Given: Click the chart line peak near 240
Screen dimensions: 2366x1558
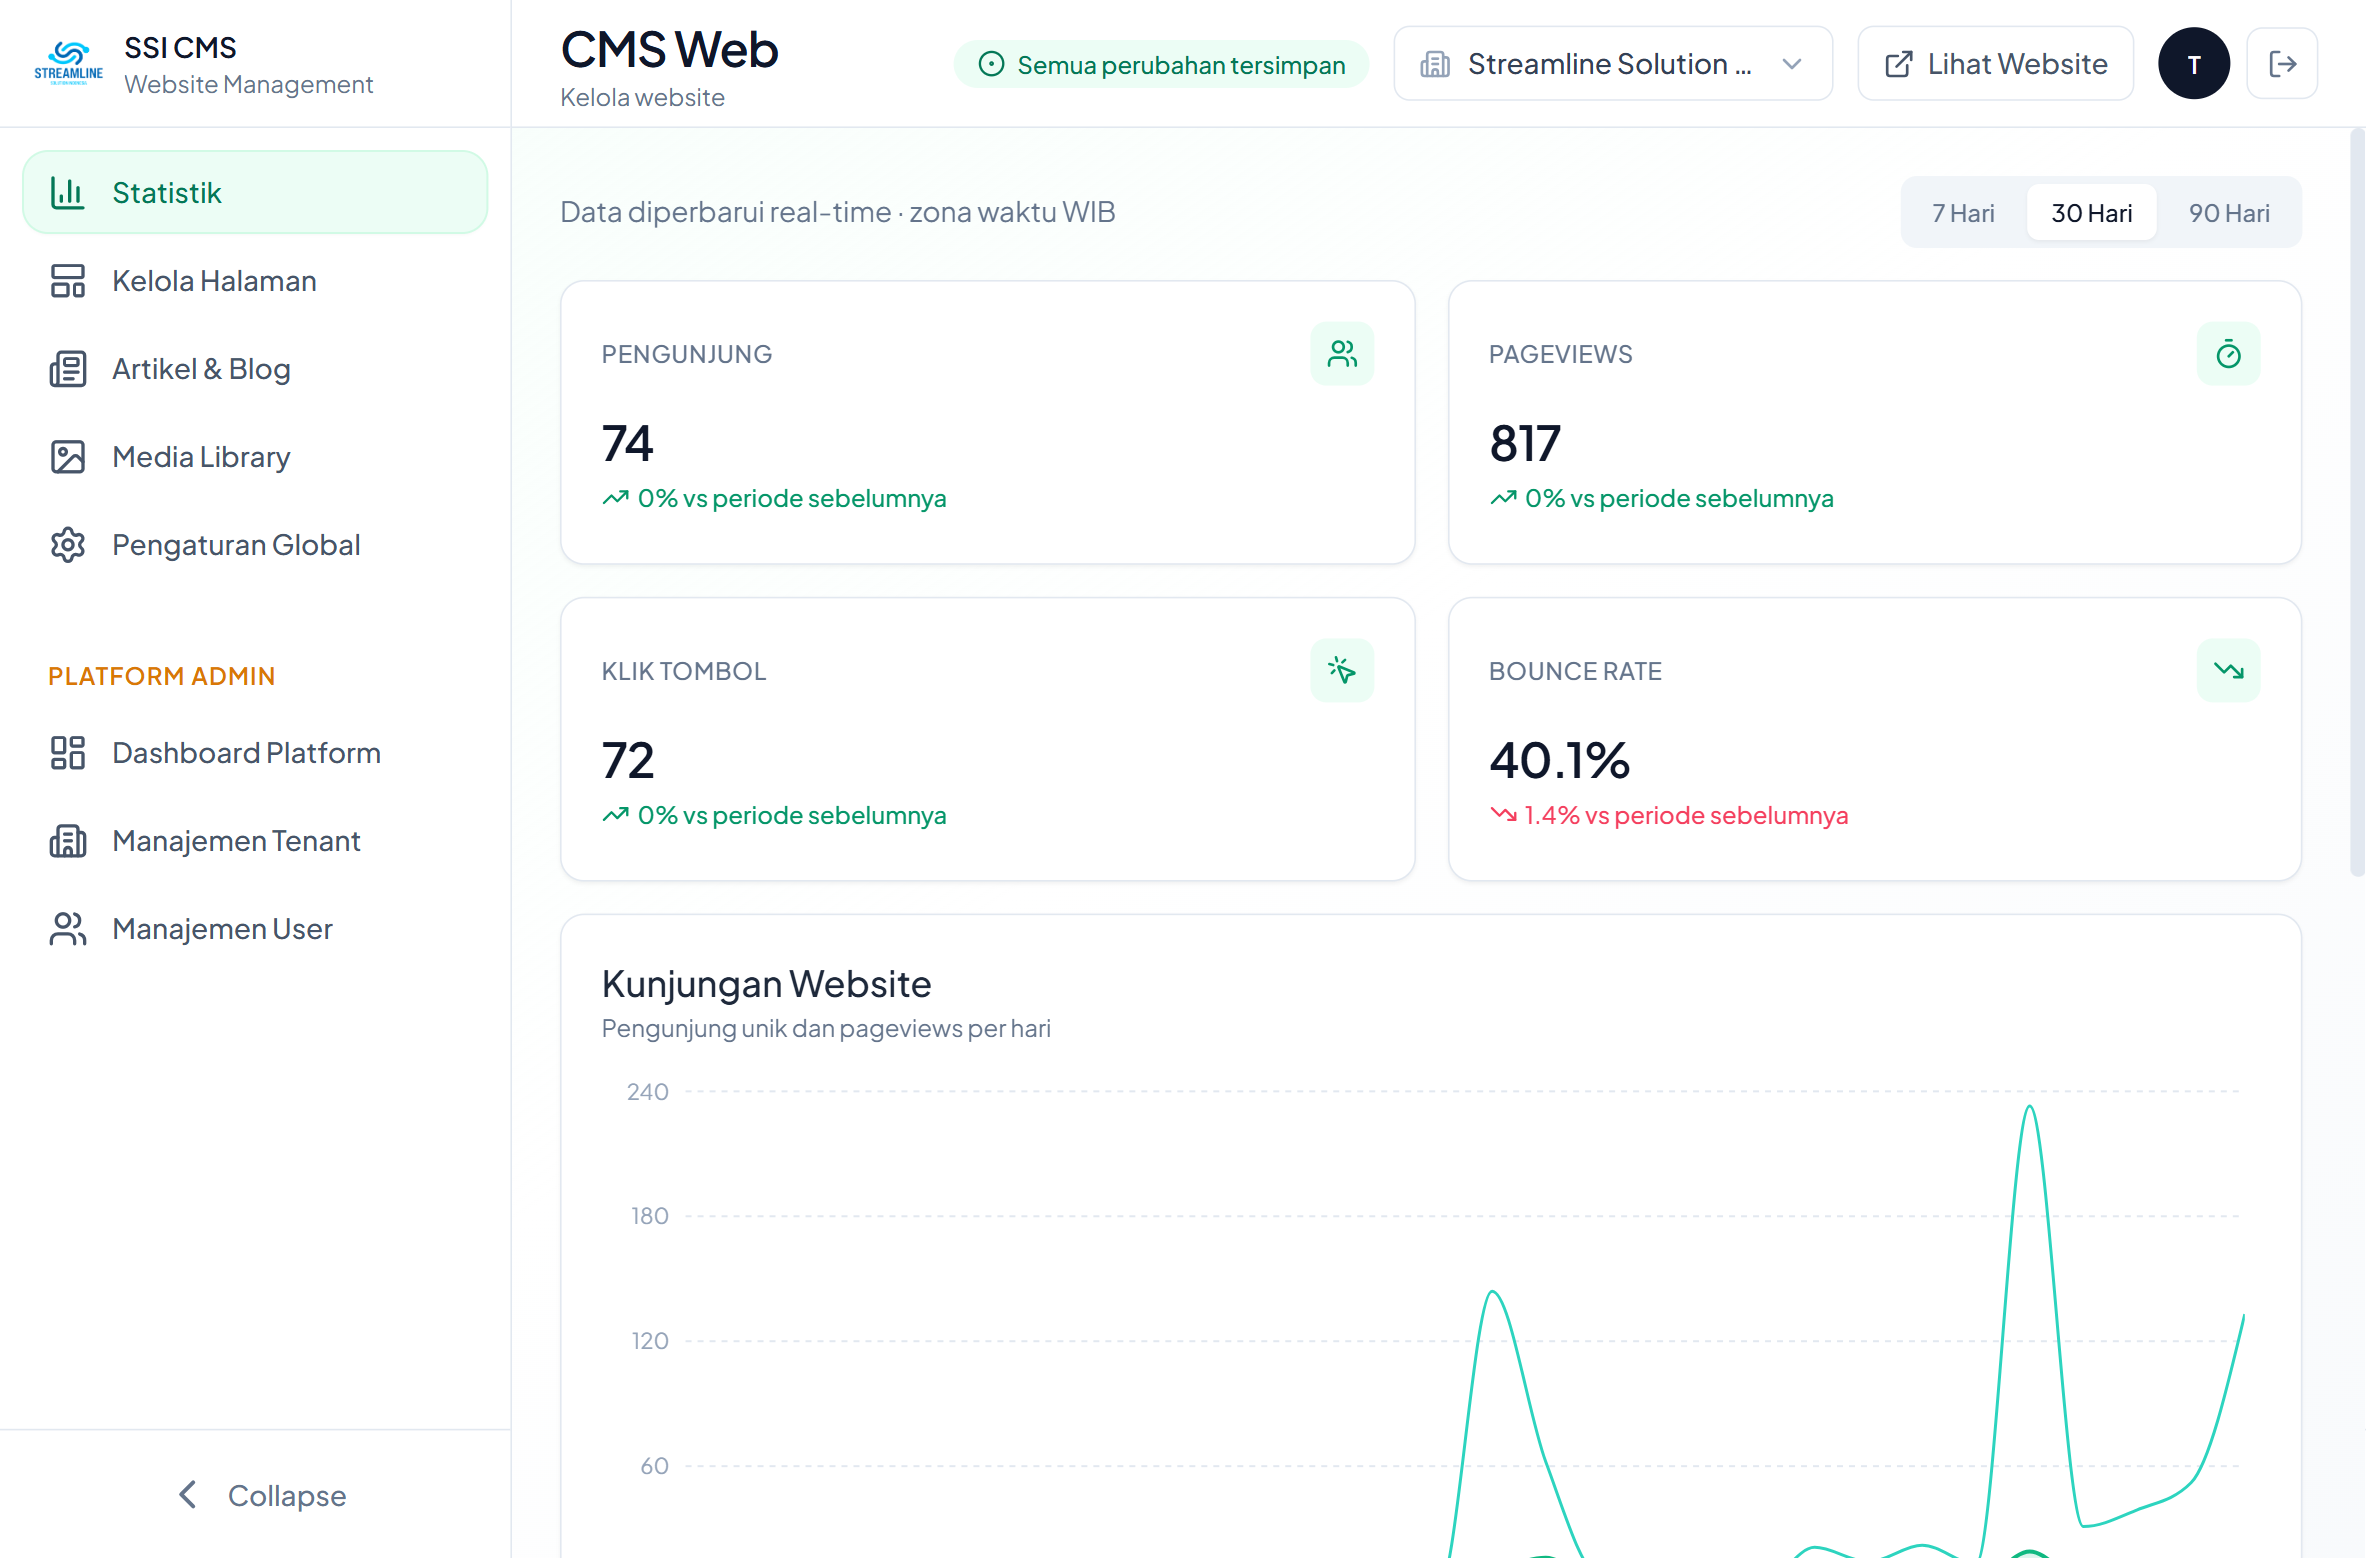Looking at the screenshot, I should coord(2029,1106).
